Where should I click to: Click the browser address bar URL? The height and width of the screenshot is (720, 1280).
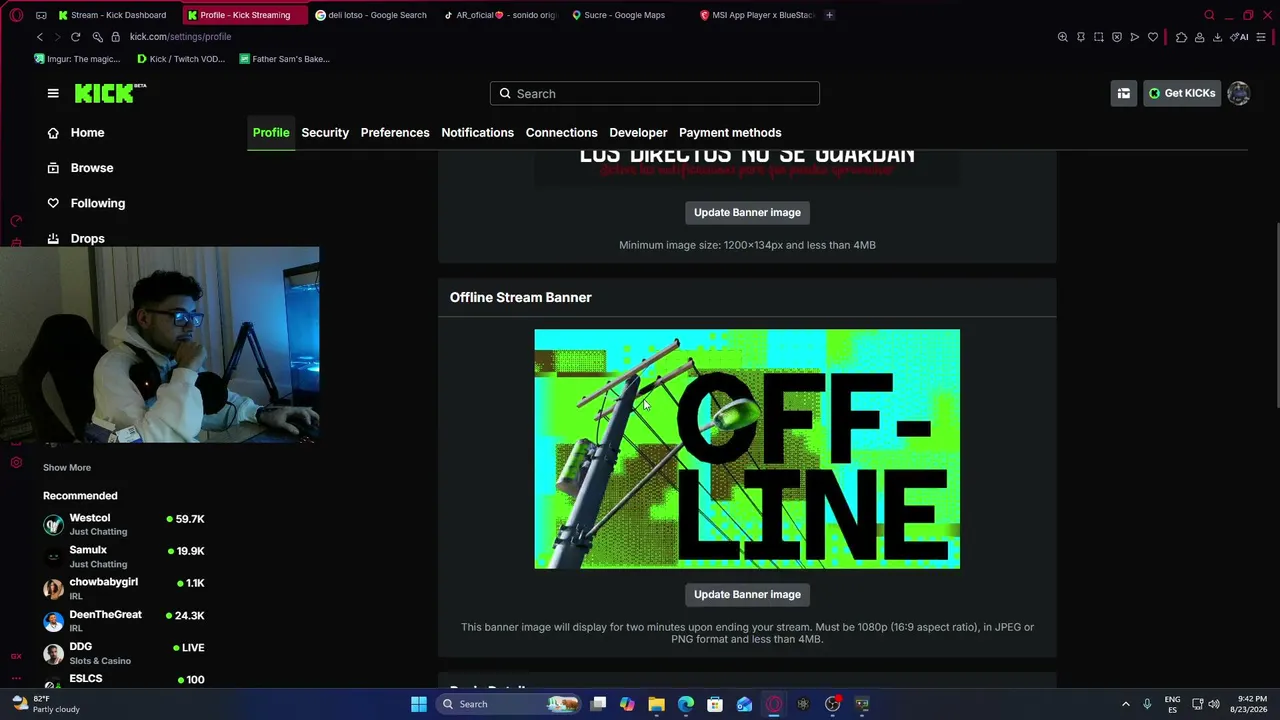click(x=180, y=37)
